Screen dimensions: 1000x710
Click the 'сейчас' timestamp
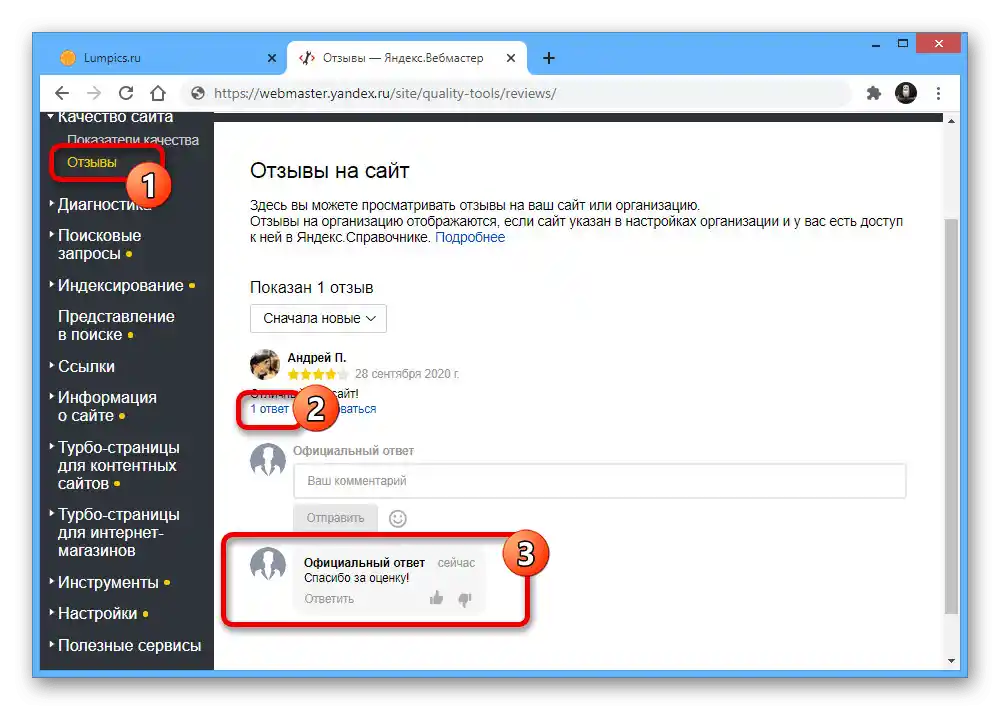[456, 563]
